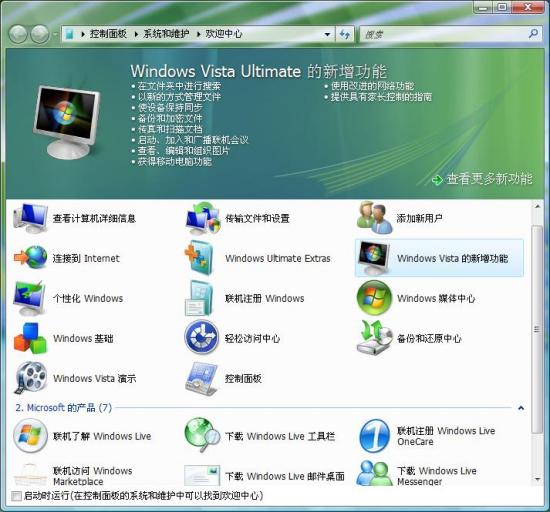This screenshot has height=512, width=550.
Task: Open the 联机注册 Windows icon
Action: point(199,298)
